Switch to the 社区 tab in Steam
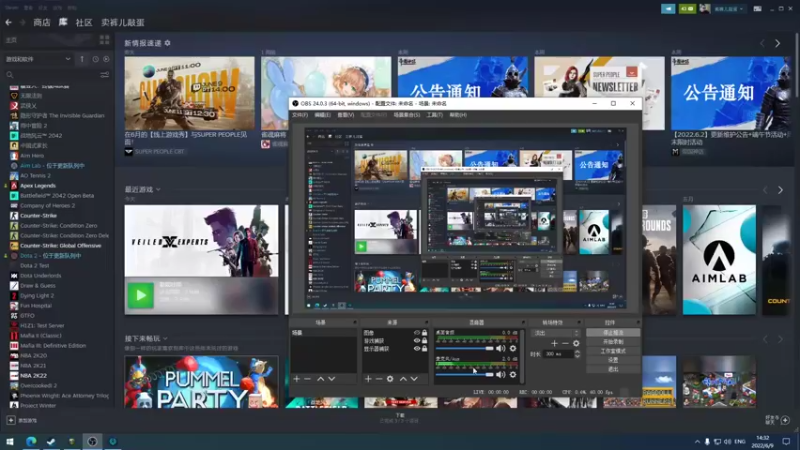 click(84, 22)
